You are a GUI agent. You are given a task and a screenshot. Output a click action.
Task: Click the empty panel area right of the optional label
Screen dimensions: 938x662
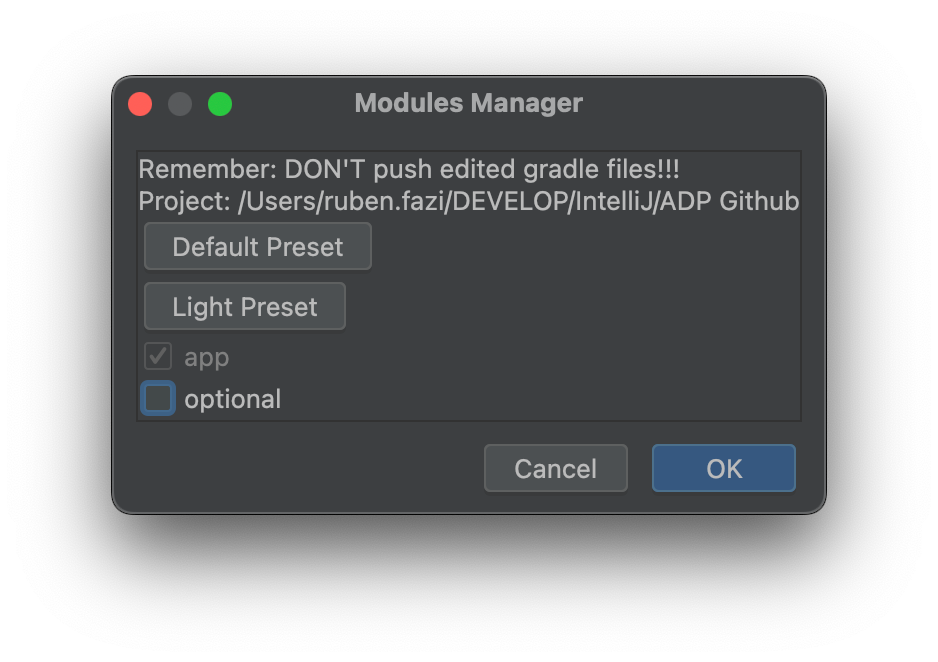point(540,399)
